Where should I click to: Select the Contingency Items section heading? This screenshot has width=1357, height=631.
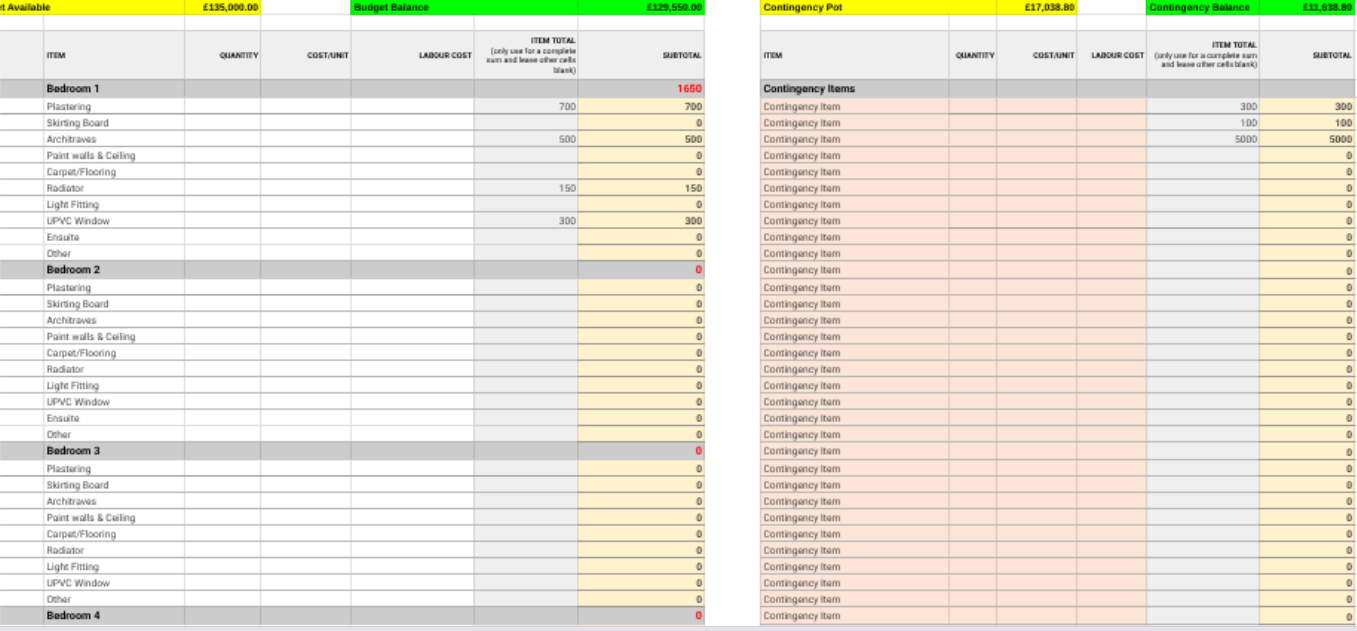[x=809, y=89]
